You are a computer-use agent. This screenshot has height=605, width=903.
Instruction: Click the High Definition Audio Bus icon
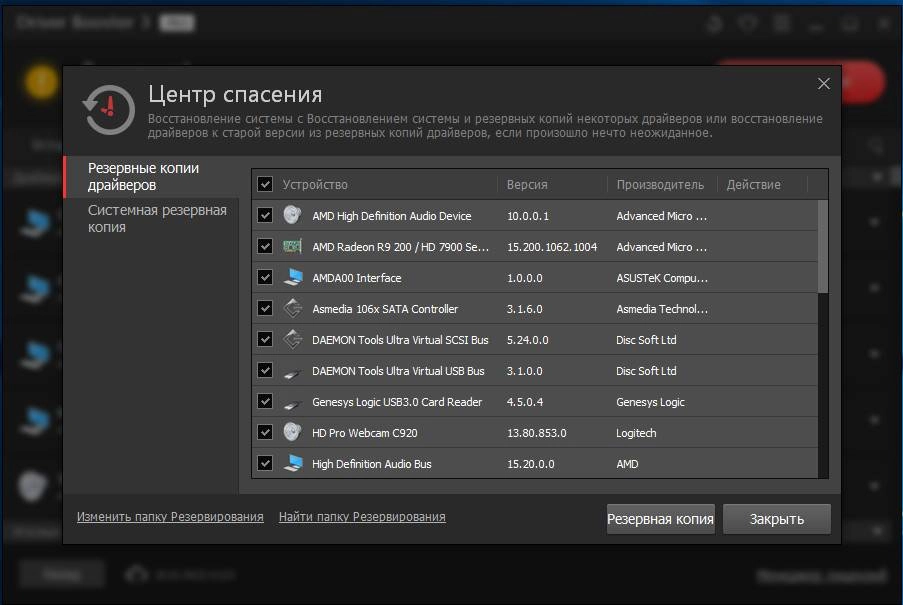click(x=293, y=463)
